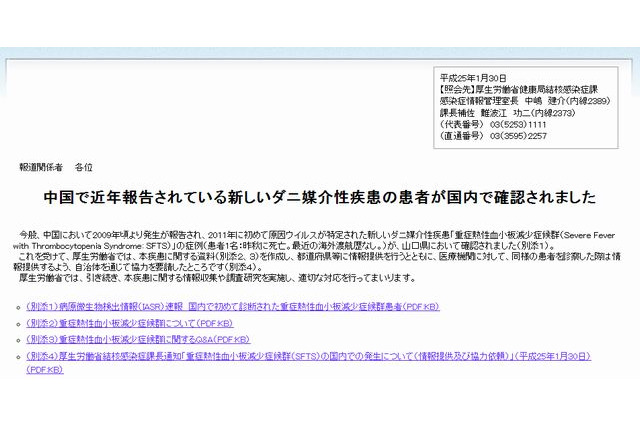Screen dimensions: 640x426
Task: Click the date 平成25年1月30日 in contact box
Action: [475, 77]
